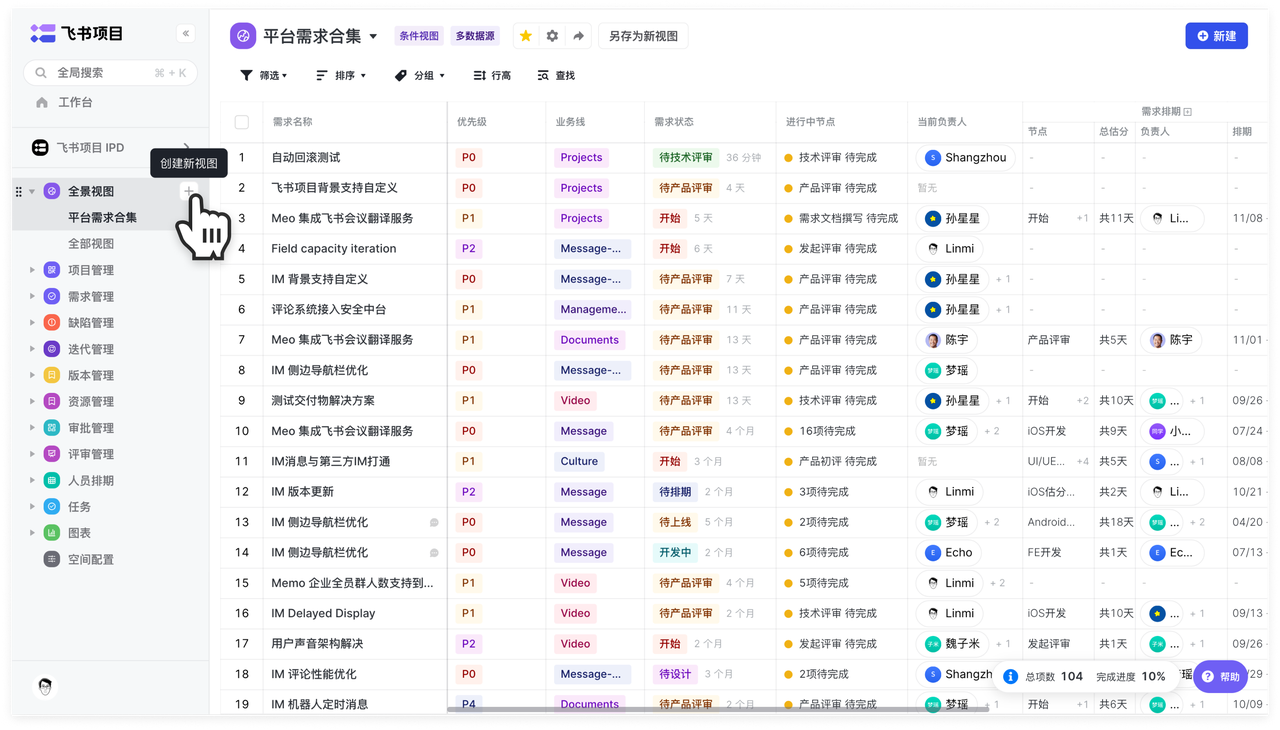Expand the 版本管理 tree arrow
The height and width of the screenshot is (730, 1280).
32,375
